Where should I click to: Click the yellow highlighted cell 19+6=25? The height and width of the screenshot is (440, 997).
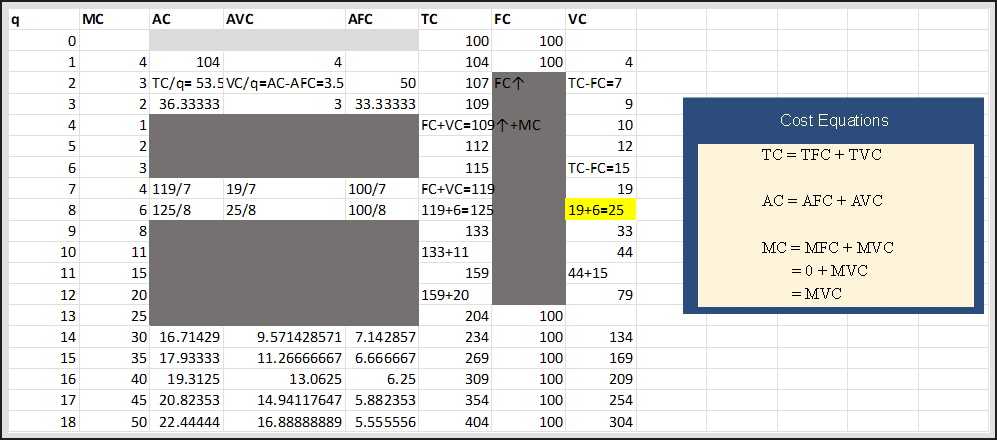tap(601, 210)
